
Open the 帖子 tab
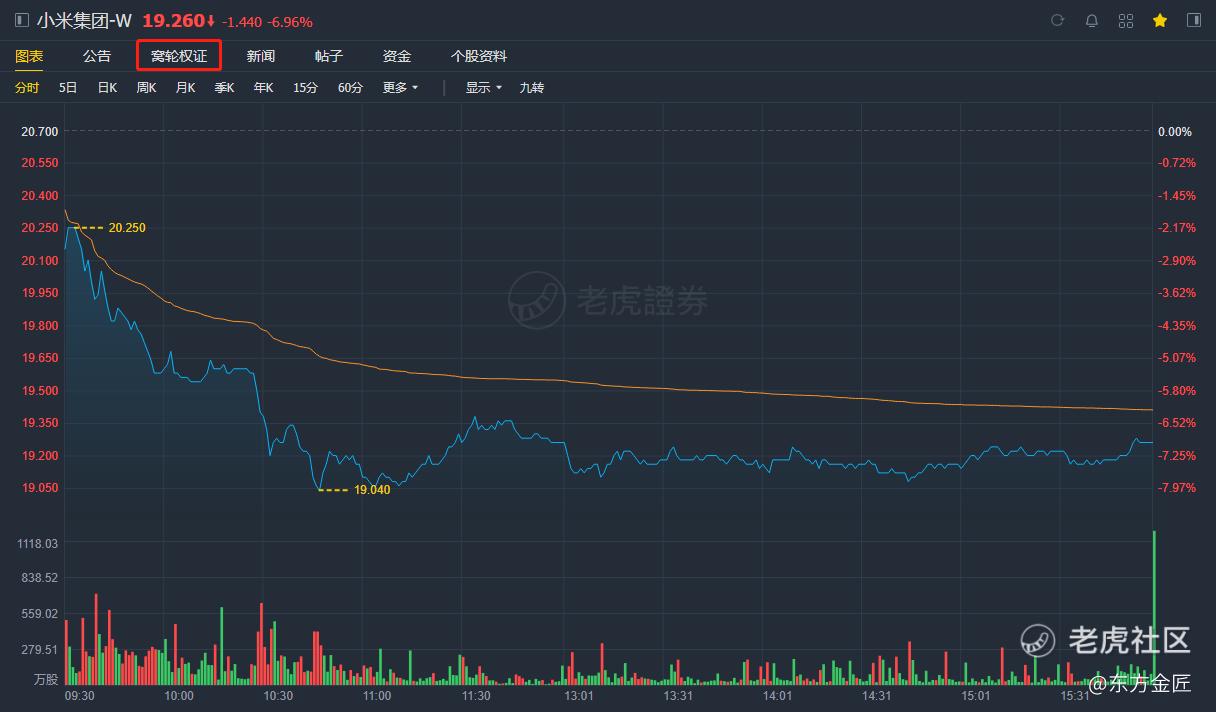(329, 56)
